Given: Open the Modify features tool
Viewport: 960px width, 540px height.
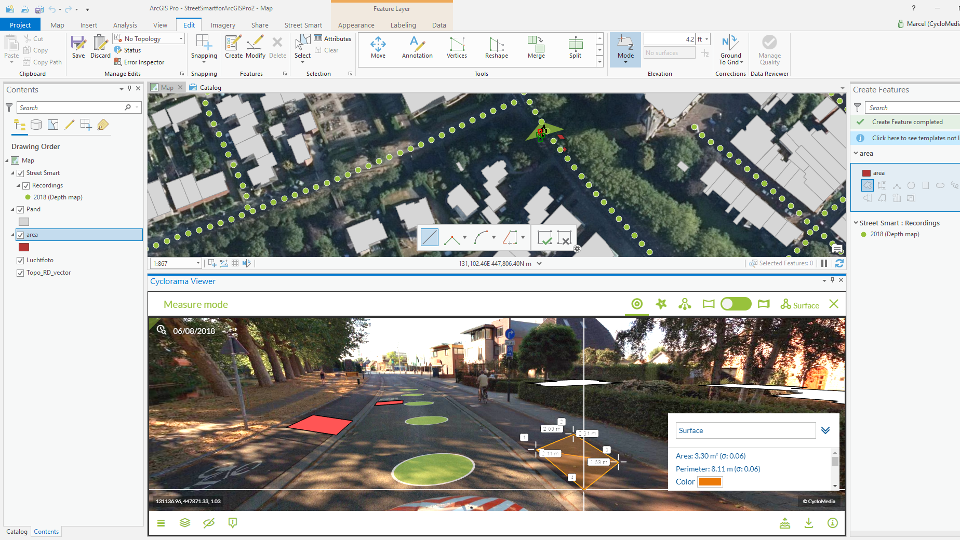Looking at the screenshot, I should tap(255, 47).
